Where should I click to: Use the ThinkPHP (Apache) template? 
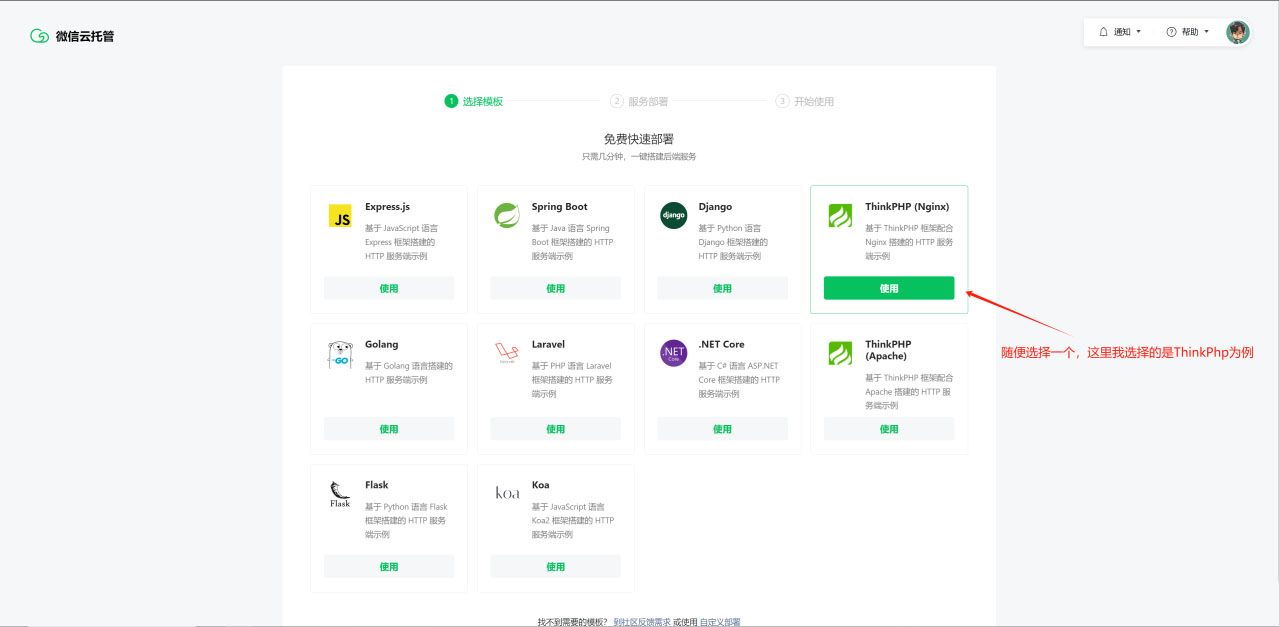889,429
